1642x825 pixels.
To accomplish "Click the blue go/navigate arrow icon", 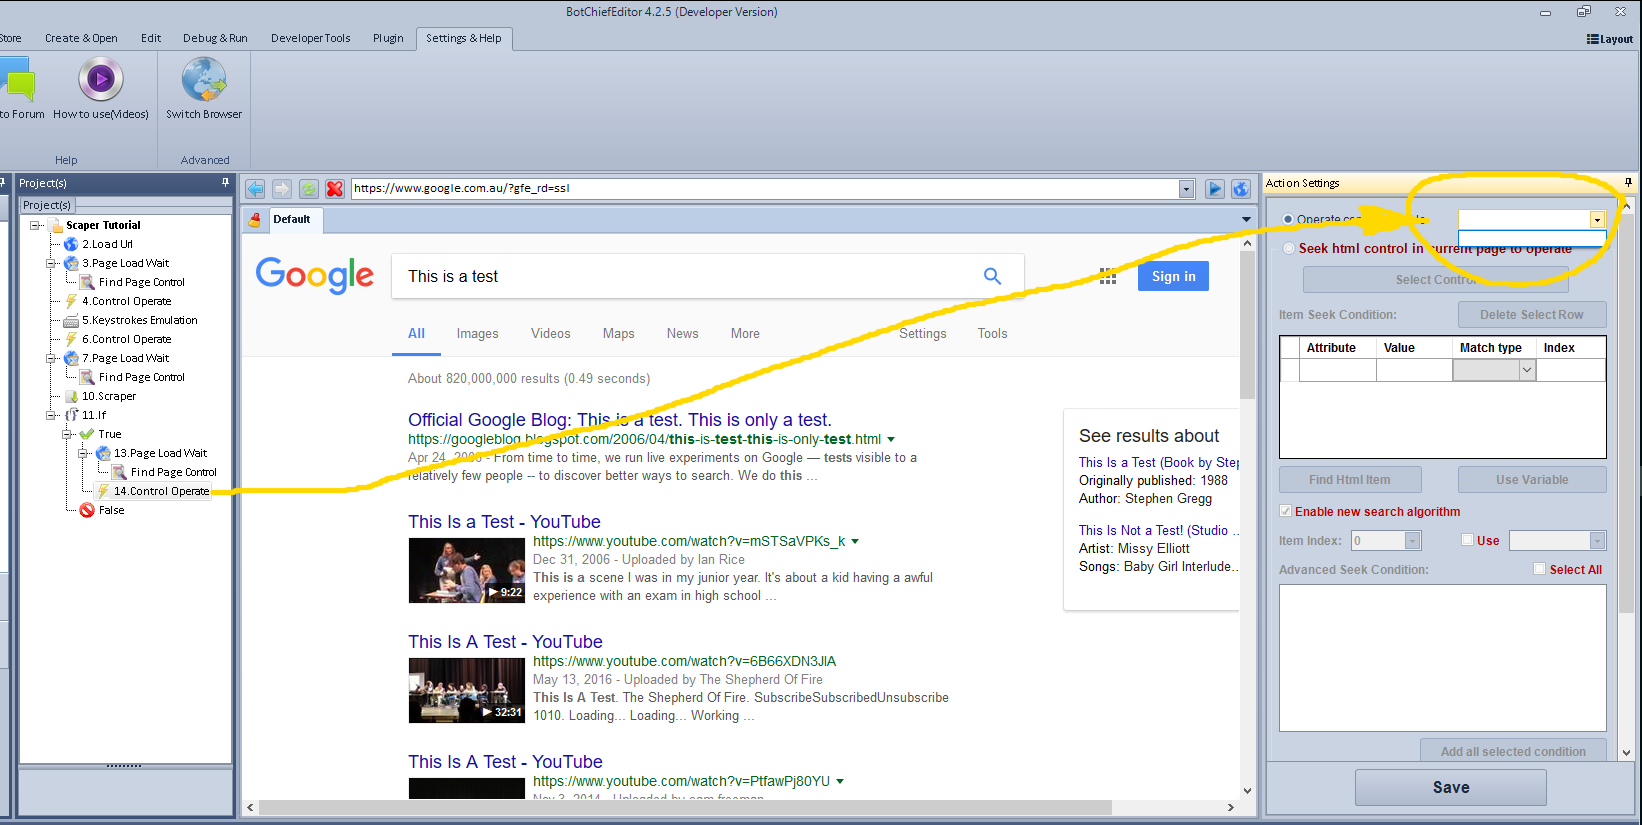I will tap(1214, 189).
